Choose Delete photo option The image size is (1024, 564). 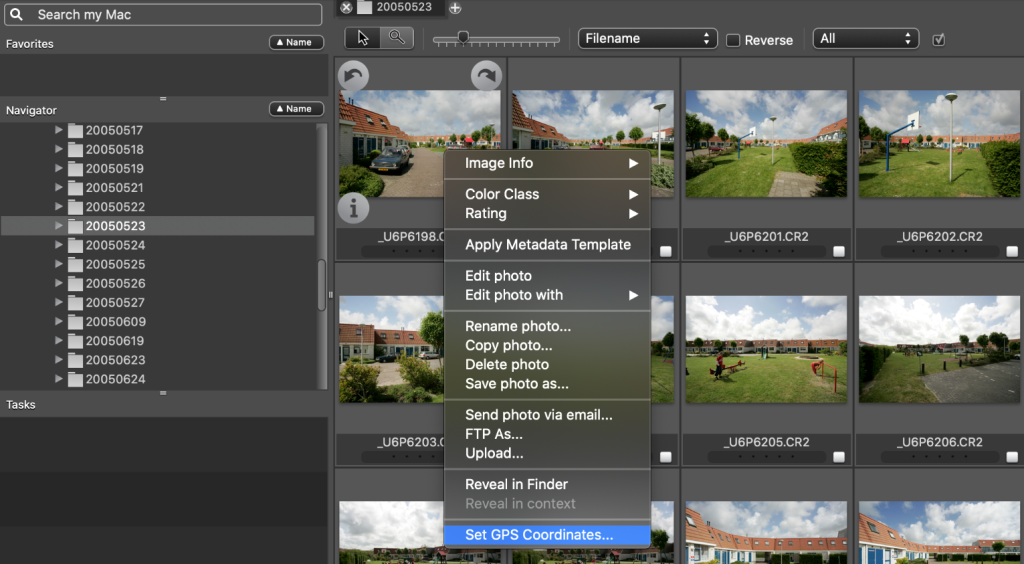pos(547,364)
